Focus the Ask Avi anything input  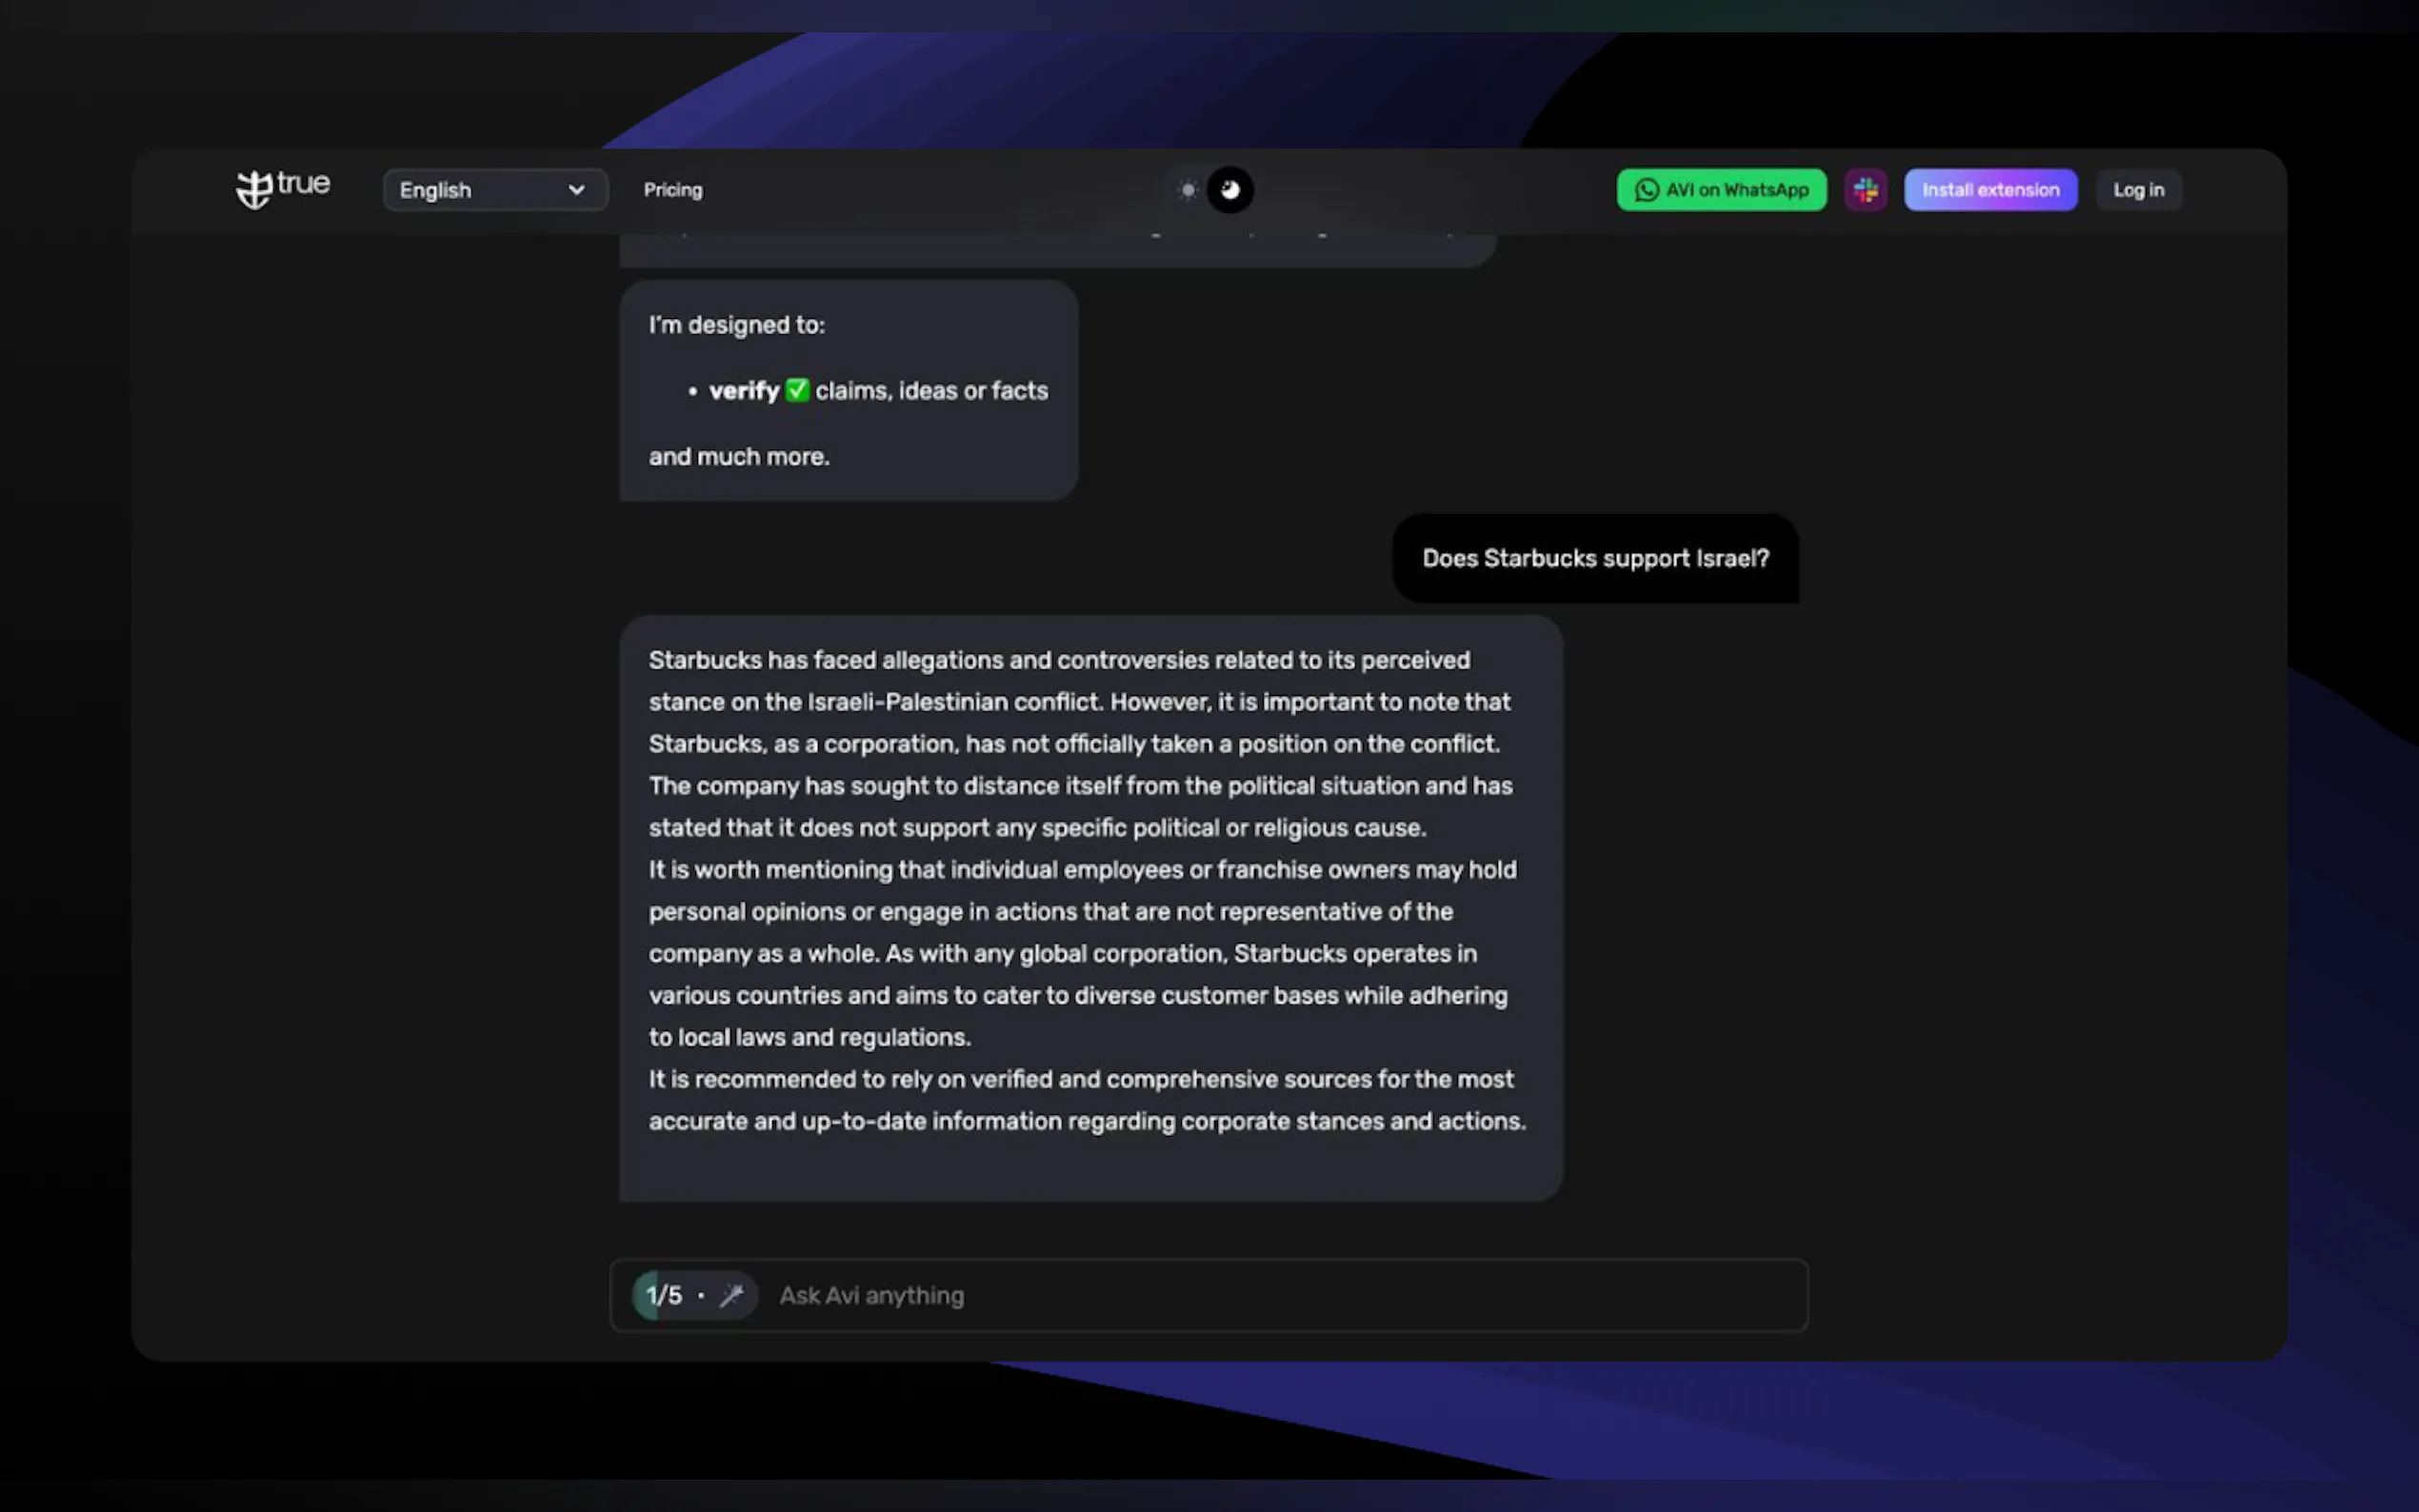[1208, 1295]
